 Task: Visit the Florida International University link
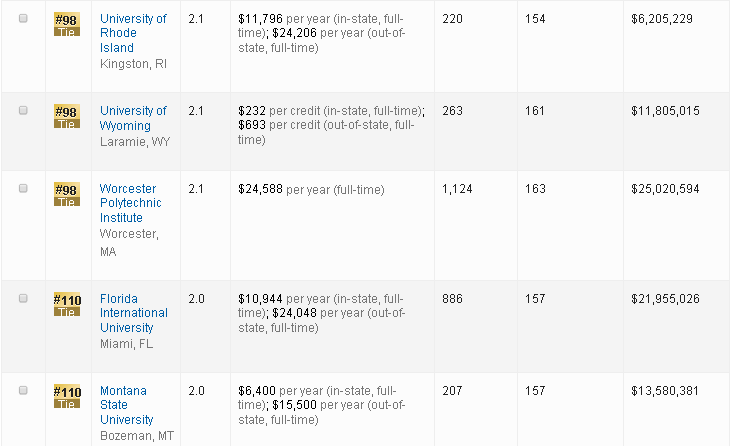pos(133,313)
